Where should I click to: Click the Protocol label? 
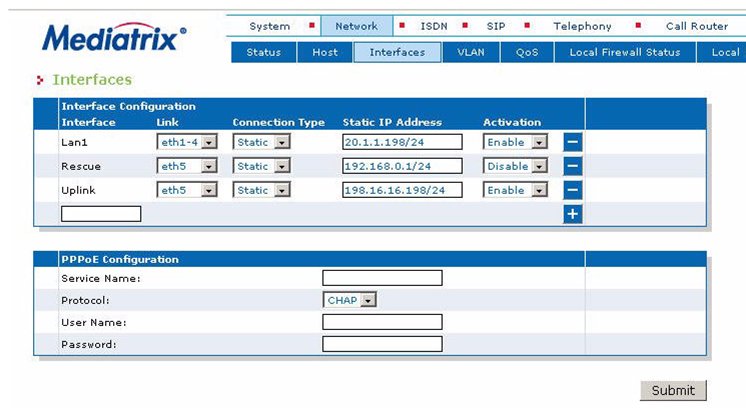tap(85, 301)
